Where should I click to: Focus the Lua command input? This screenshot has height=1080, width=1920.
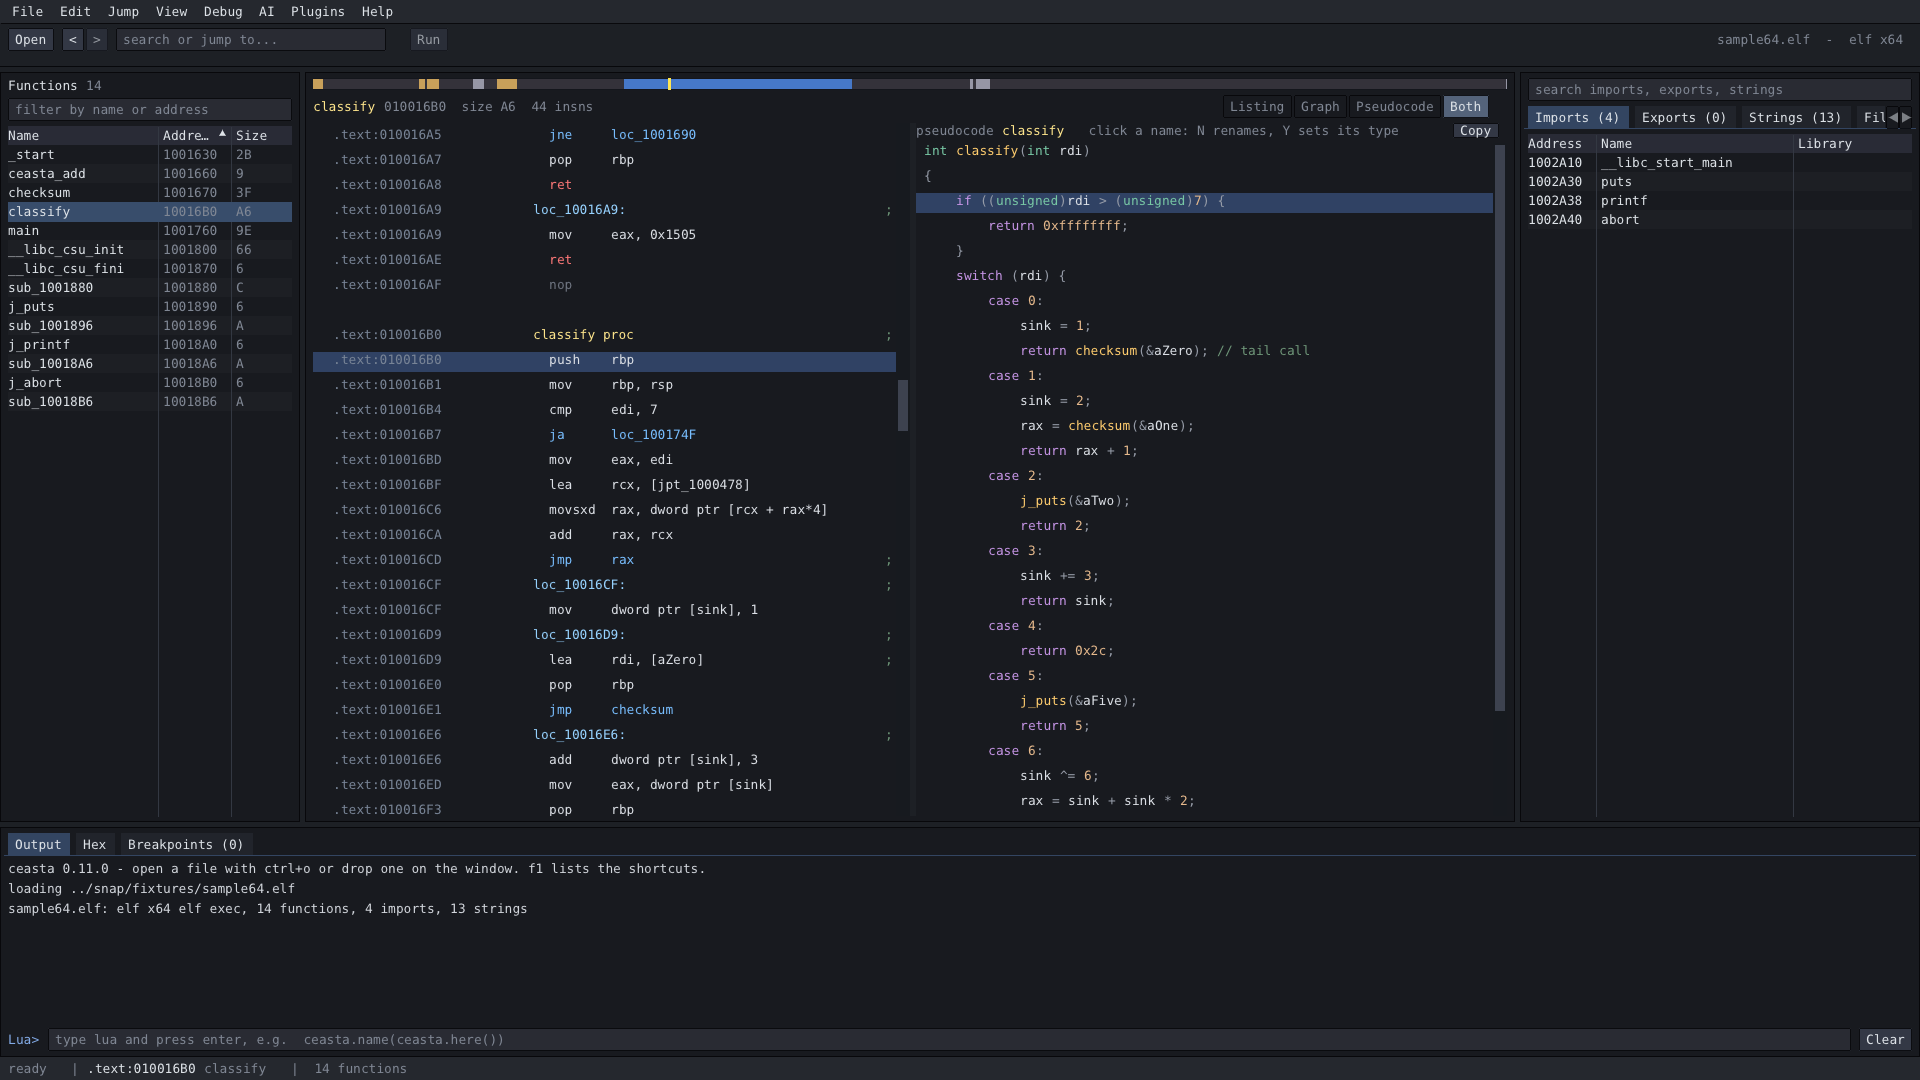point(949,1040)
